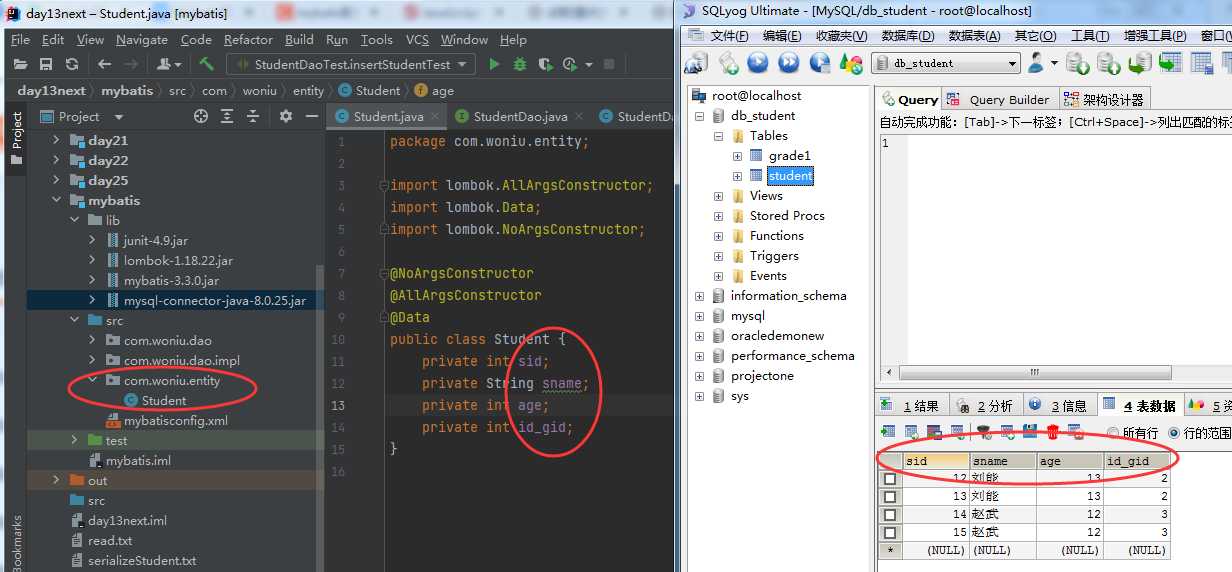Viewport: 1232px width, 572px height.
Task: Click the Build project hammer icon
Action: point(206,64)
